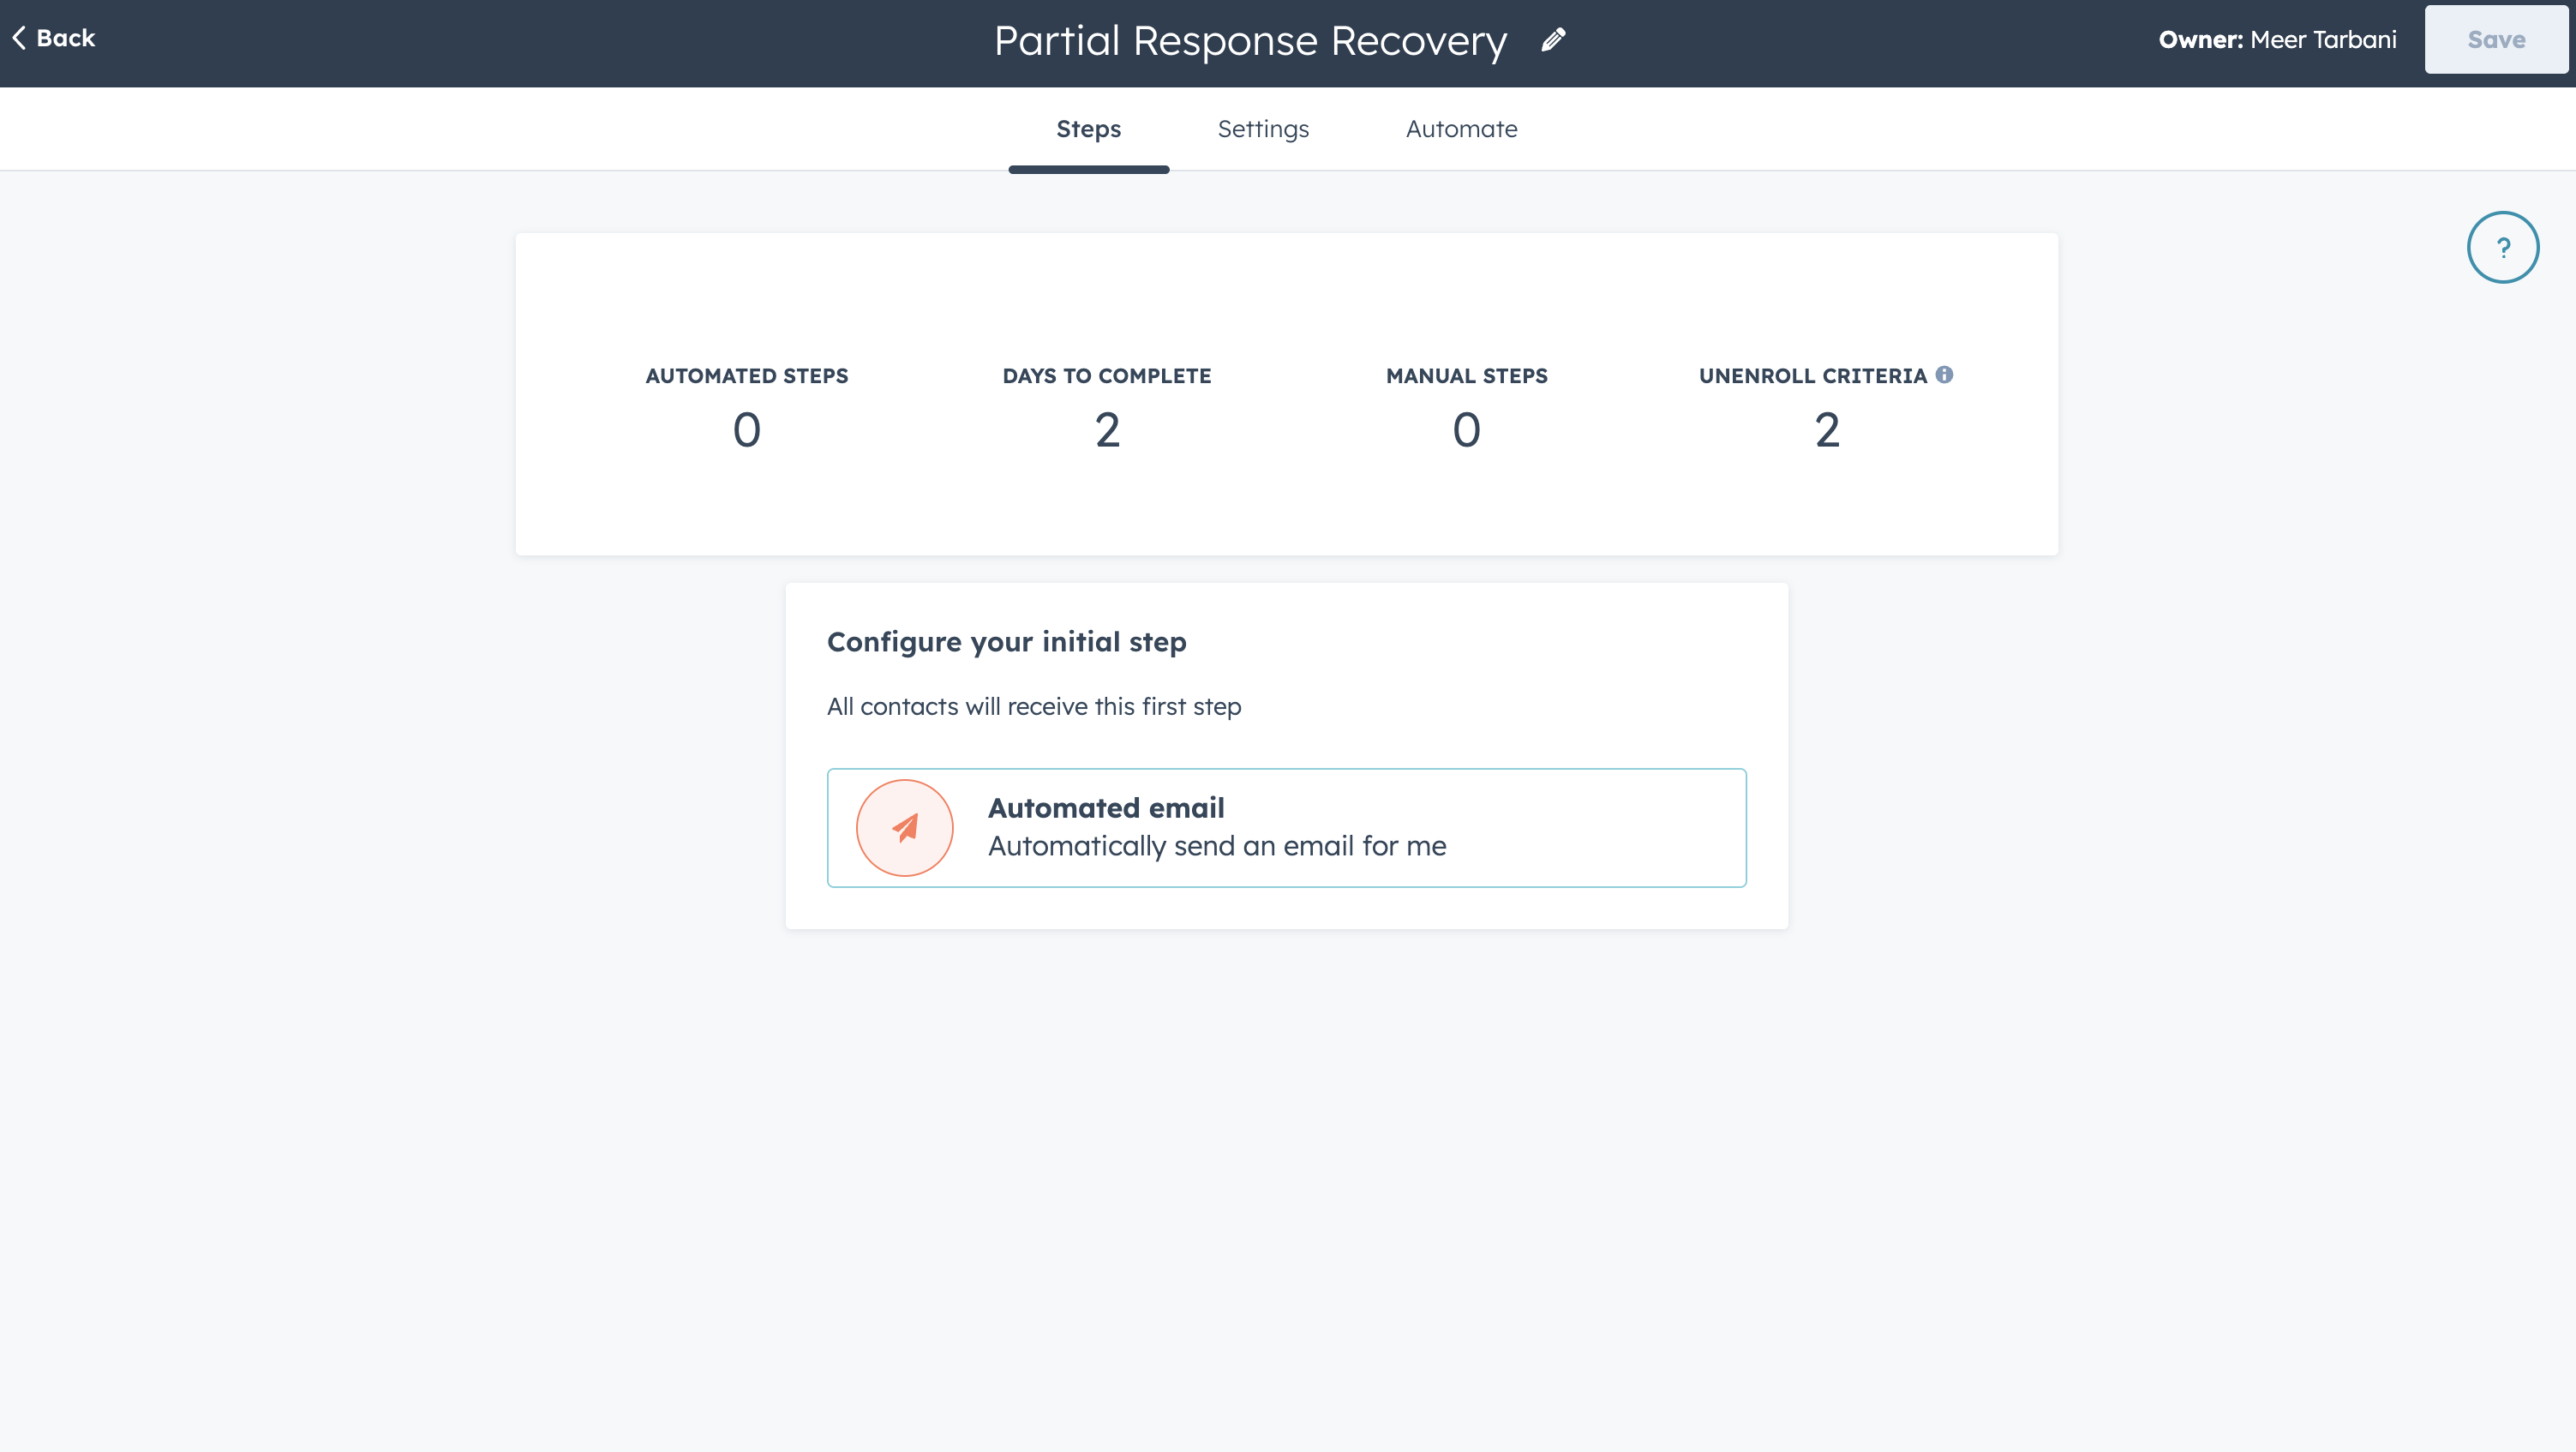Select the Automated email option card
This screenshot has height=1452, width=2576.
click(x=1286, y=827)
